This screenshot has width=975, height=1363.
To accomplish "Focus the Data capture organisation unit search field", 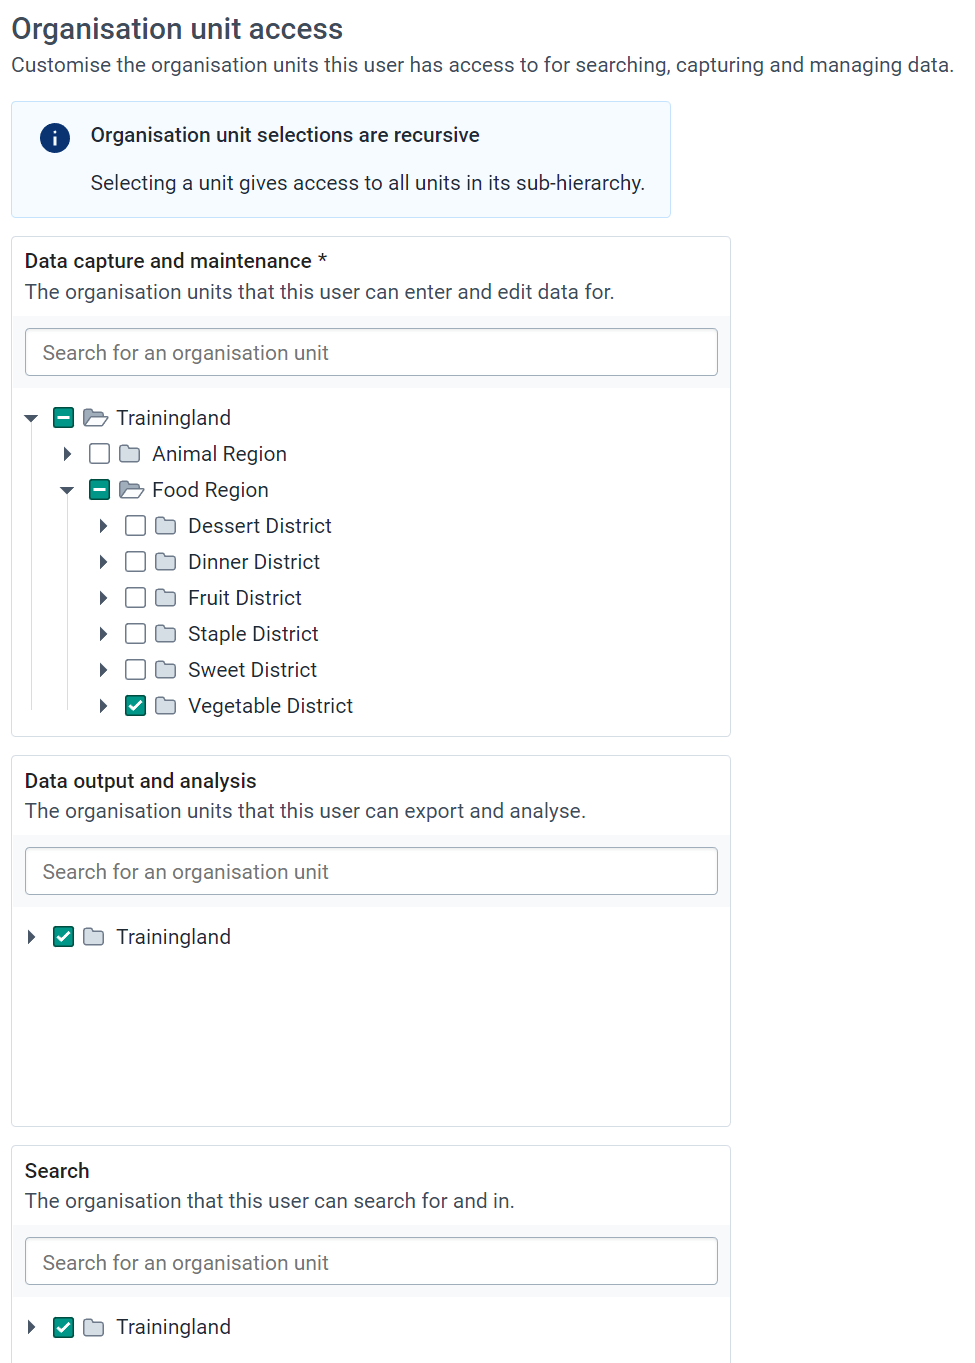I will pyautogui.click(x=371, y=353).
